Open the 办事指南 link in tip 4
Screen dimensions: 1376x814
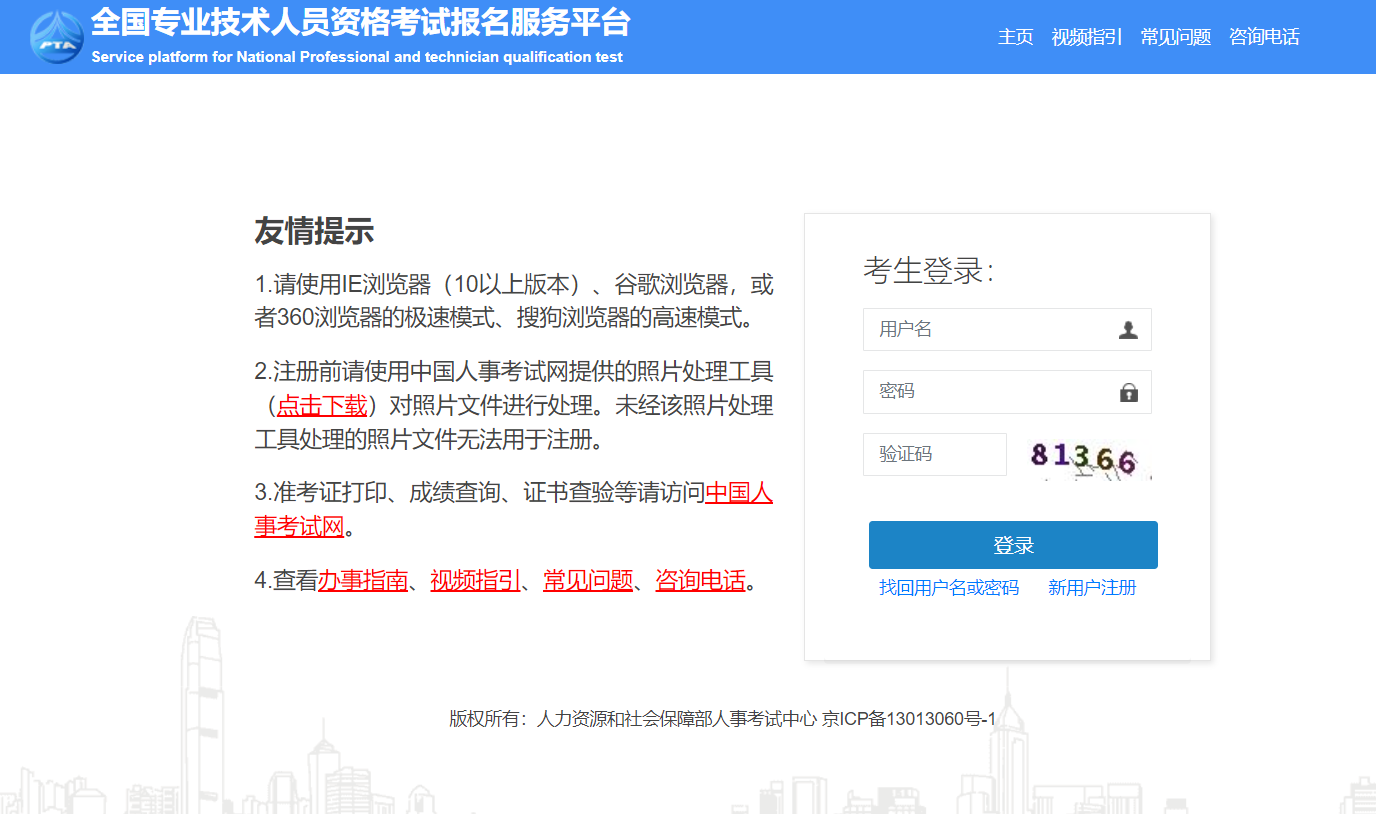click(363, 581)
